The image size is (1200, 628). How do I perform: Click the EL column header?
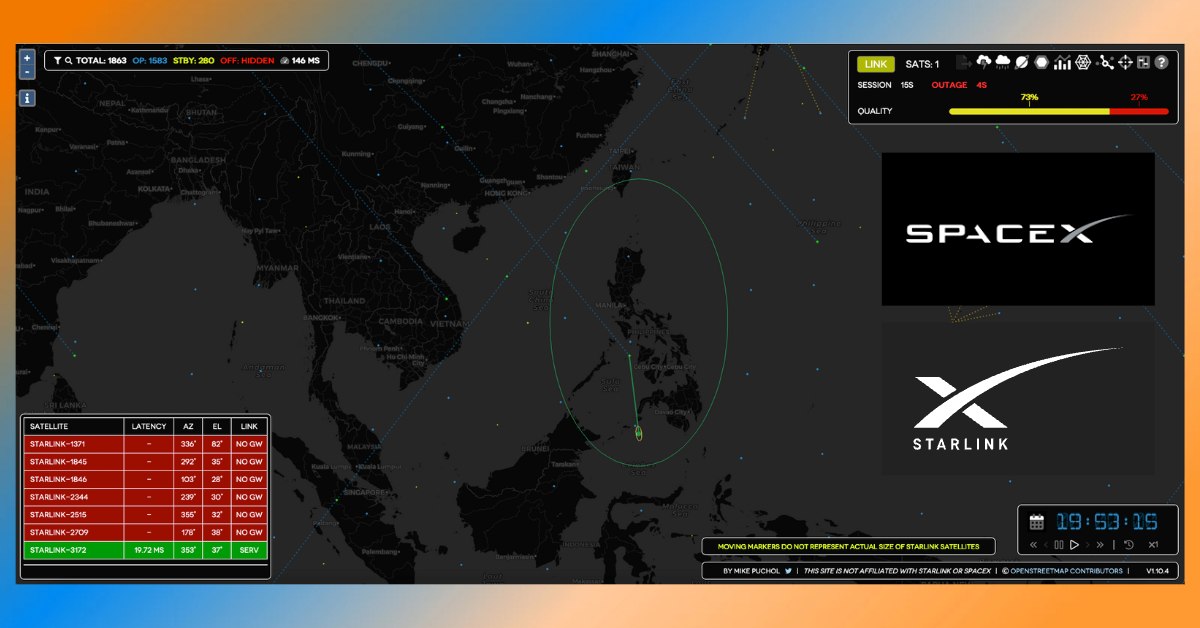tap(216, 426)
